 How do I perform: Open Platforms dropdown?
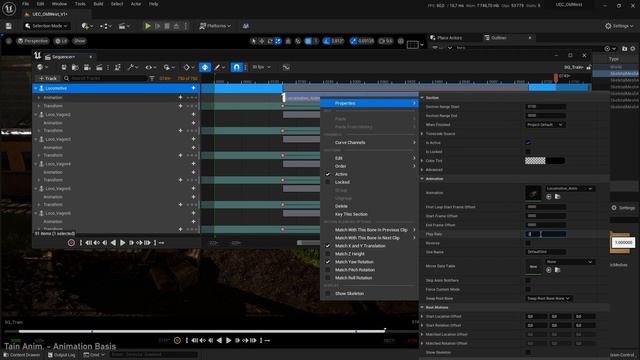[x=215, y=26]
